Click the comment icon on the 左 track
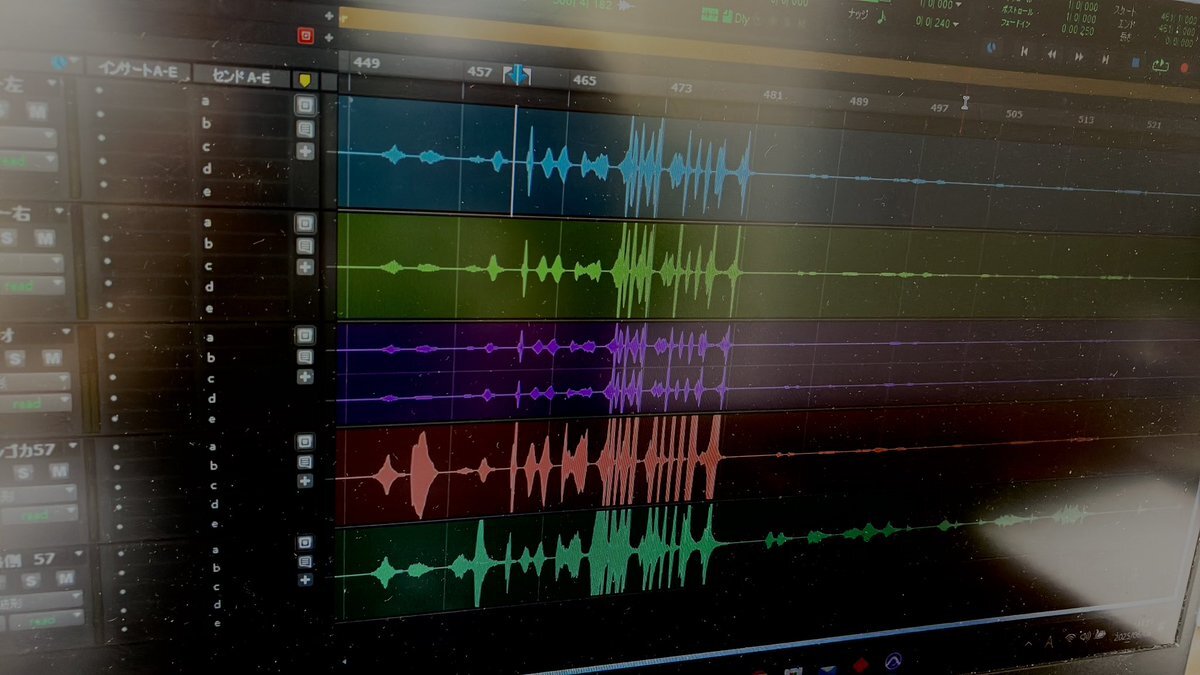 tap(306, 129)
